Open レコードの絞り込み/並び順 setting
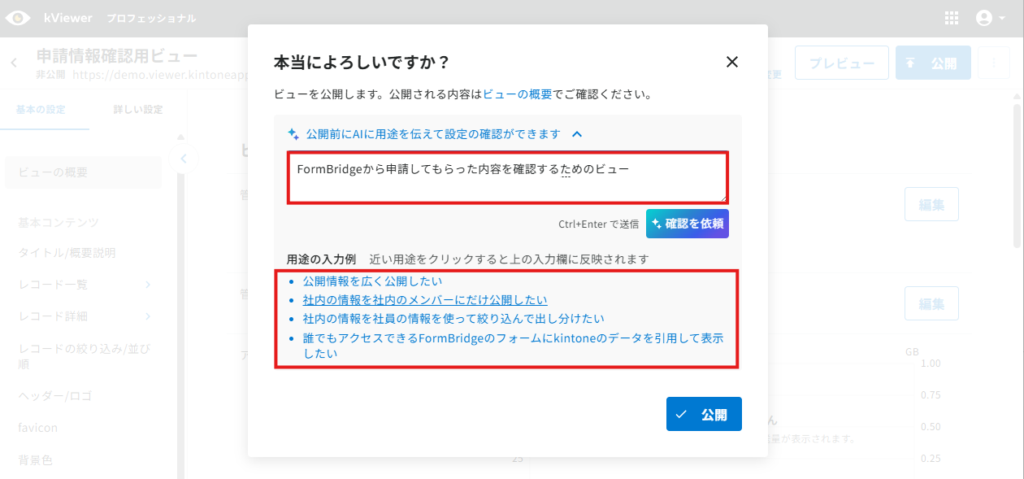The width and height of the screenshot is (1024, 479). [85, 355]
